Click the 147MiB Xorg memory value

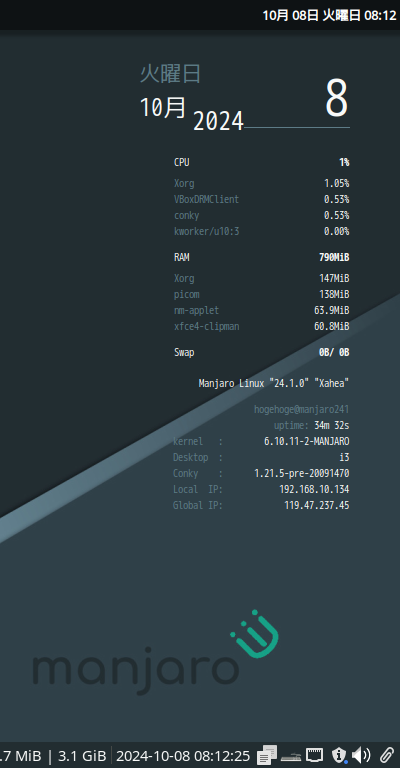tap(334, 279)
